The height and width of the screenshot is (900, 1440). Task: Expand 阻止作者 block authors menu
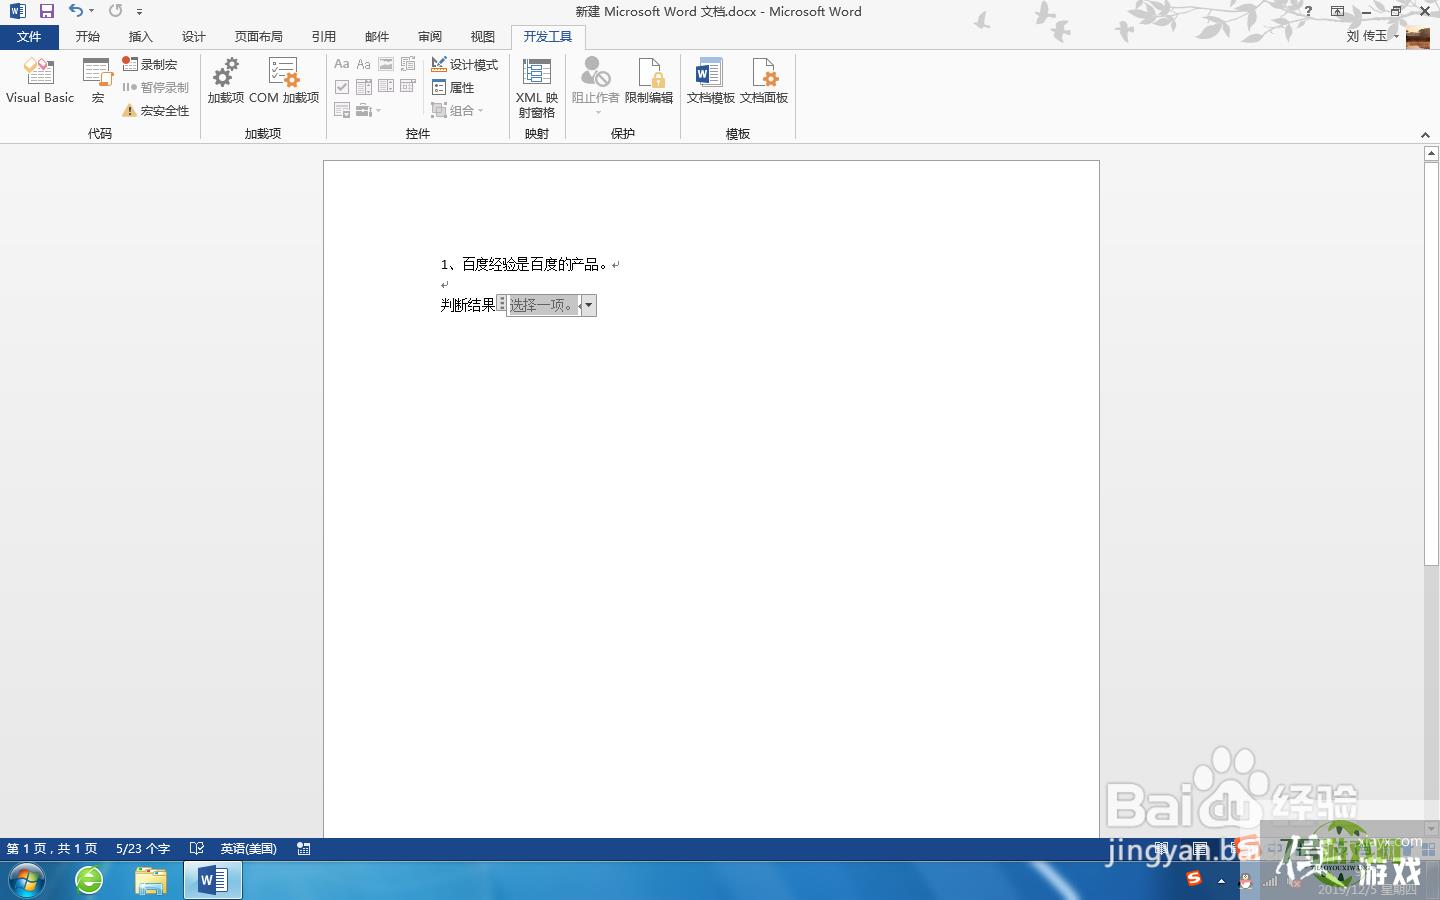(x=595, y=85)
